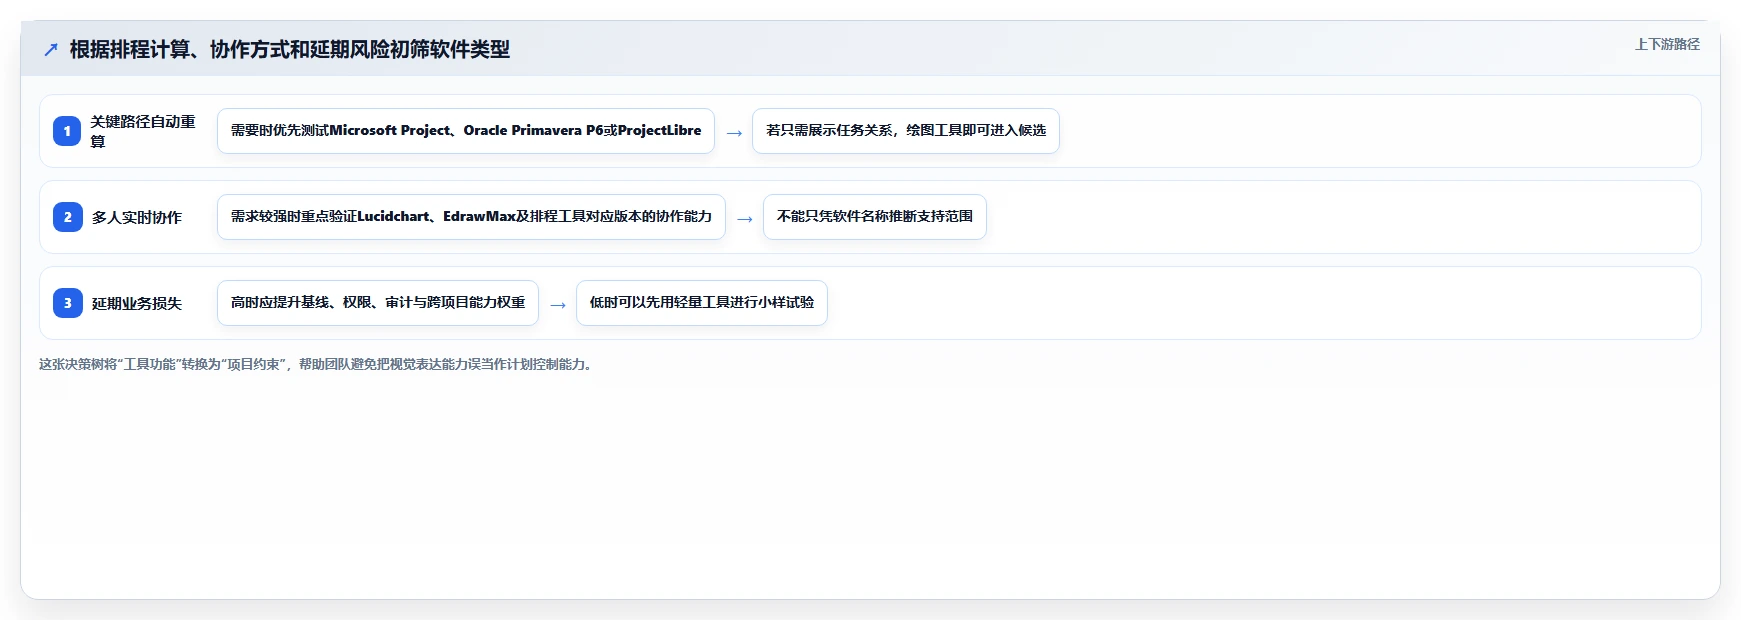The width and height of the screenshot is (1741, 620).
Task: Select the number 1 step badge
Action: [x=67, y=131]
